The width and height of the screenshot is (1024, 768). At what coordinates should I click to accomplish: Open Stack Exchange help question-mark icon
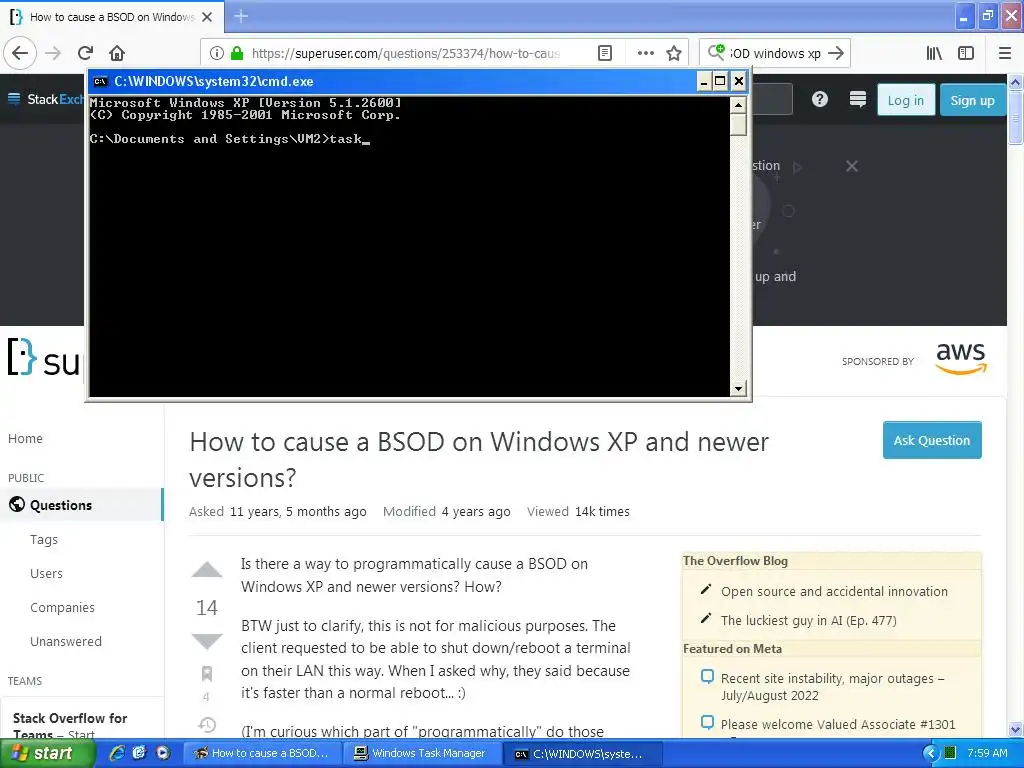point(820,99)
